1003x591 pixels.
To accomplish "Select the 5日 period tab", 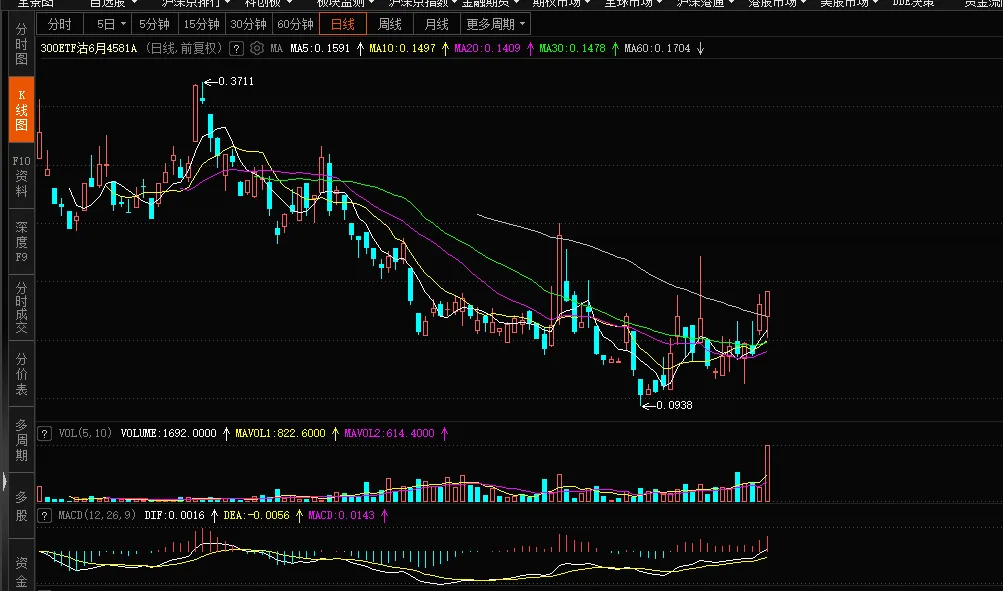I will pos(105,24).
